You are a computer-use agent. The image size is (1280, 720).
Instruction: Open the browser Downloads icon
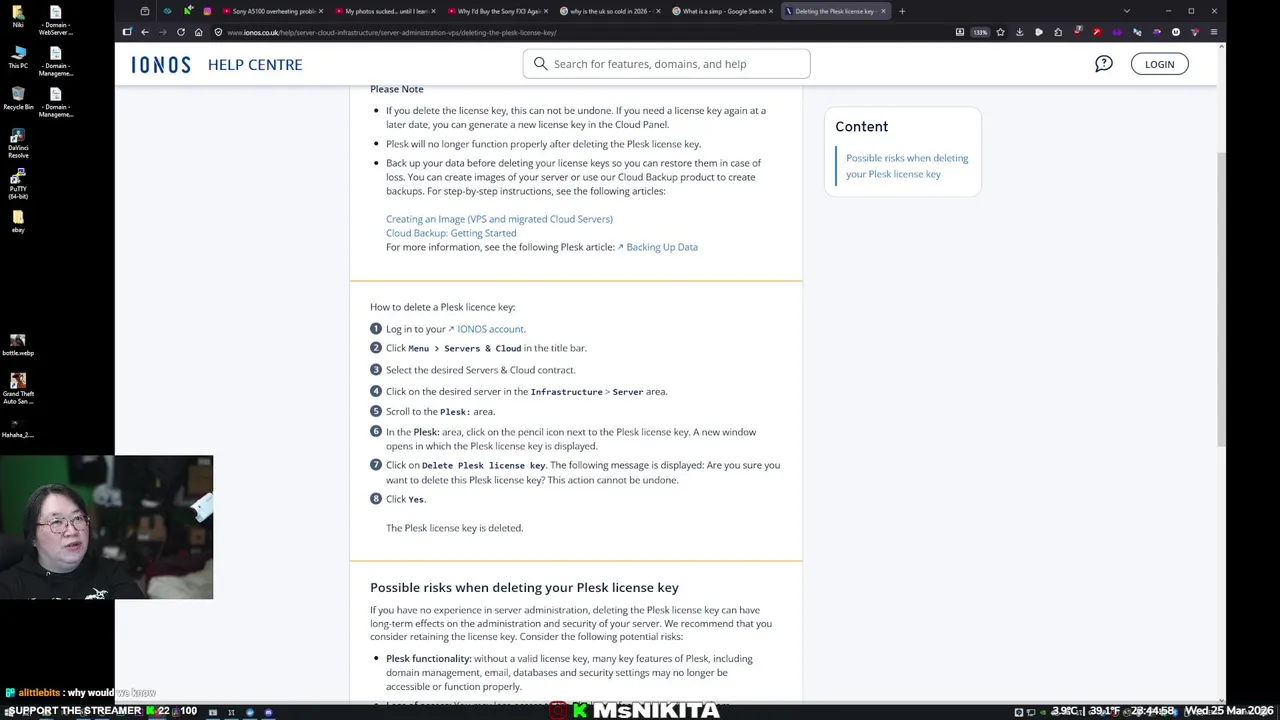1019,32
